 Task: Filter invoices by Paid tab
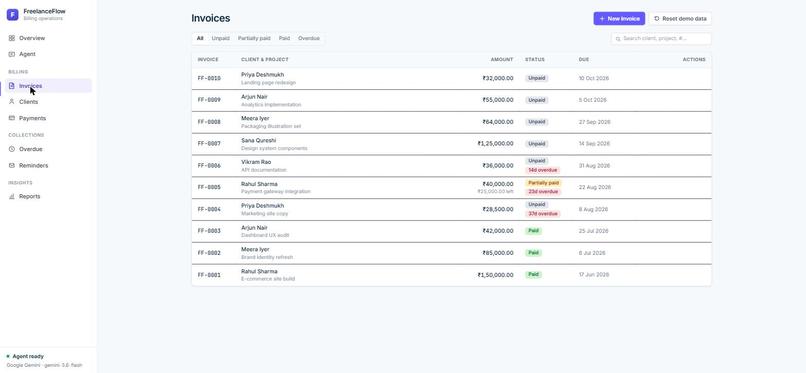pos(284,39)
